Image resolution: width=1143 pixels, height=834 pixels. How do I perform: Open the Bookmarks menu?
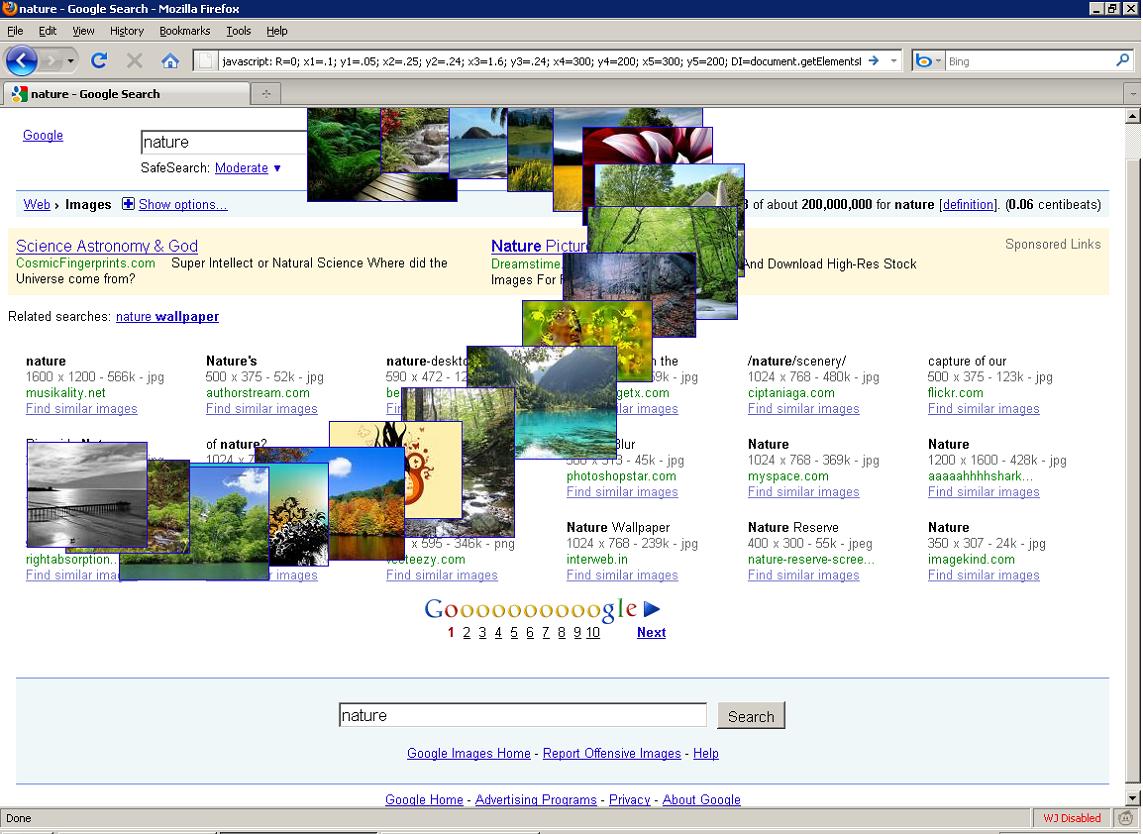coord(184,31)
